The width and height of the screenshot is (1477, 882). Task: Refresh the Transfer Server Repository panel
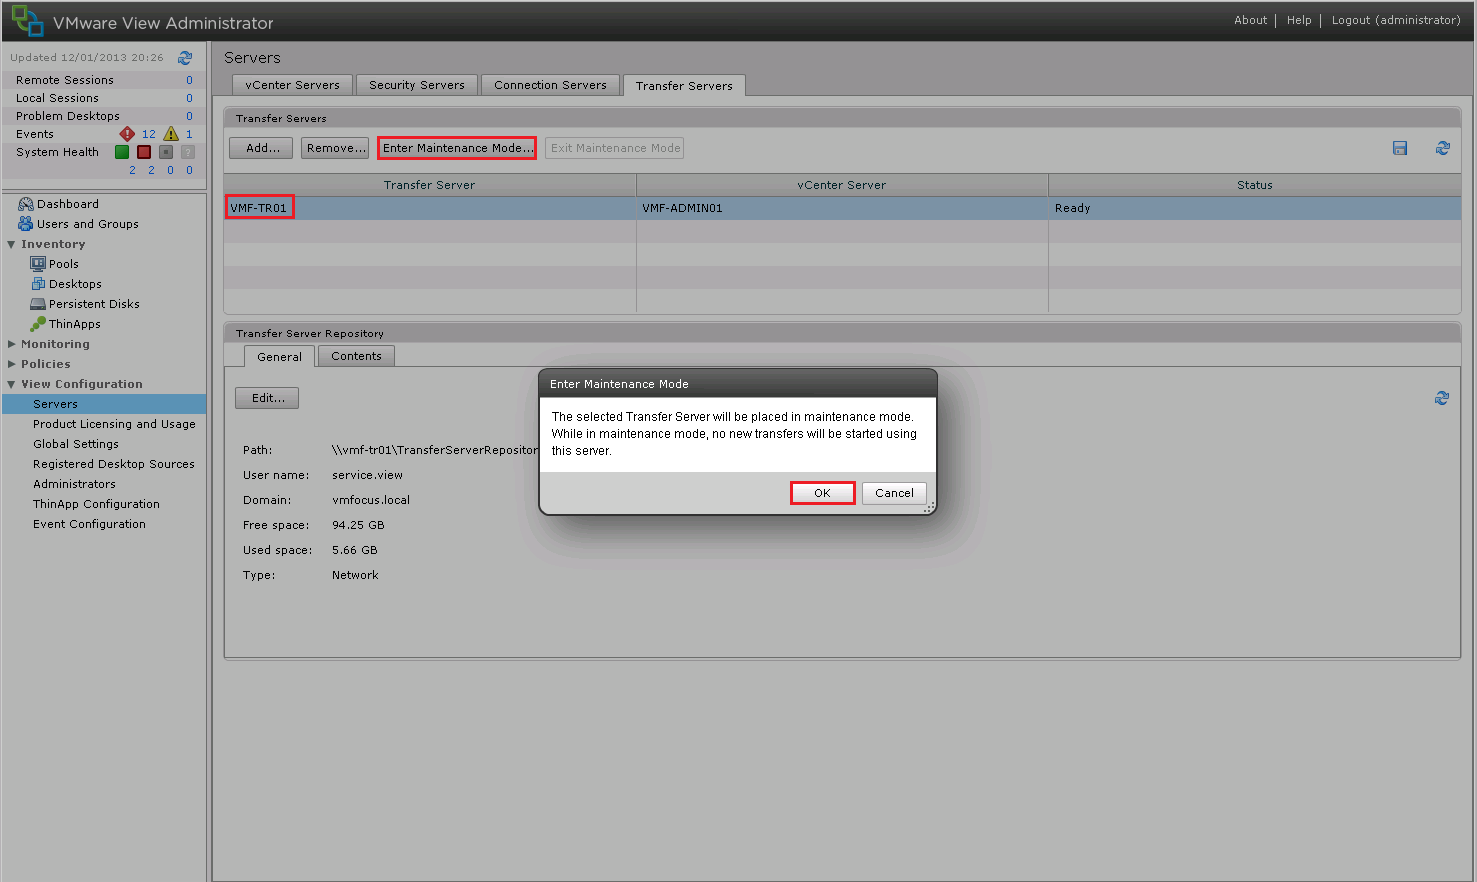click(1441, 398)
